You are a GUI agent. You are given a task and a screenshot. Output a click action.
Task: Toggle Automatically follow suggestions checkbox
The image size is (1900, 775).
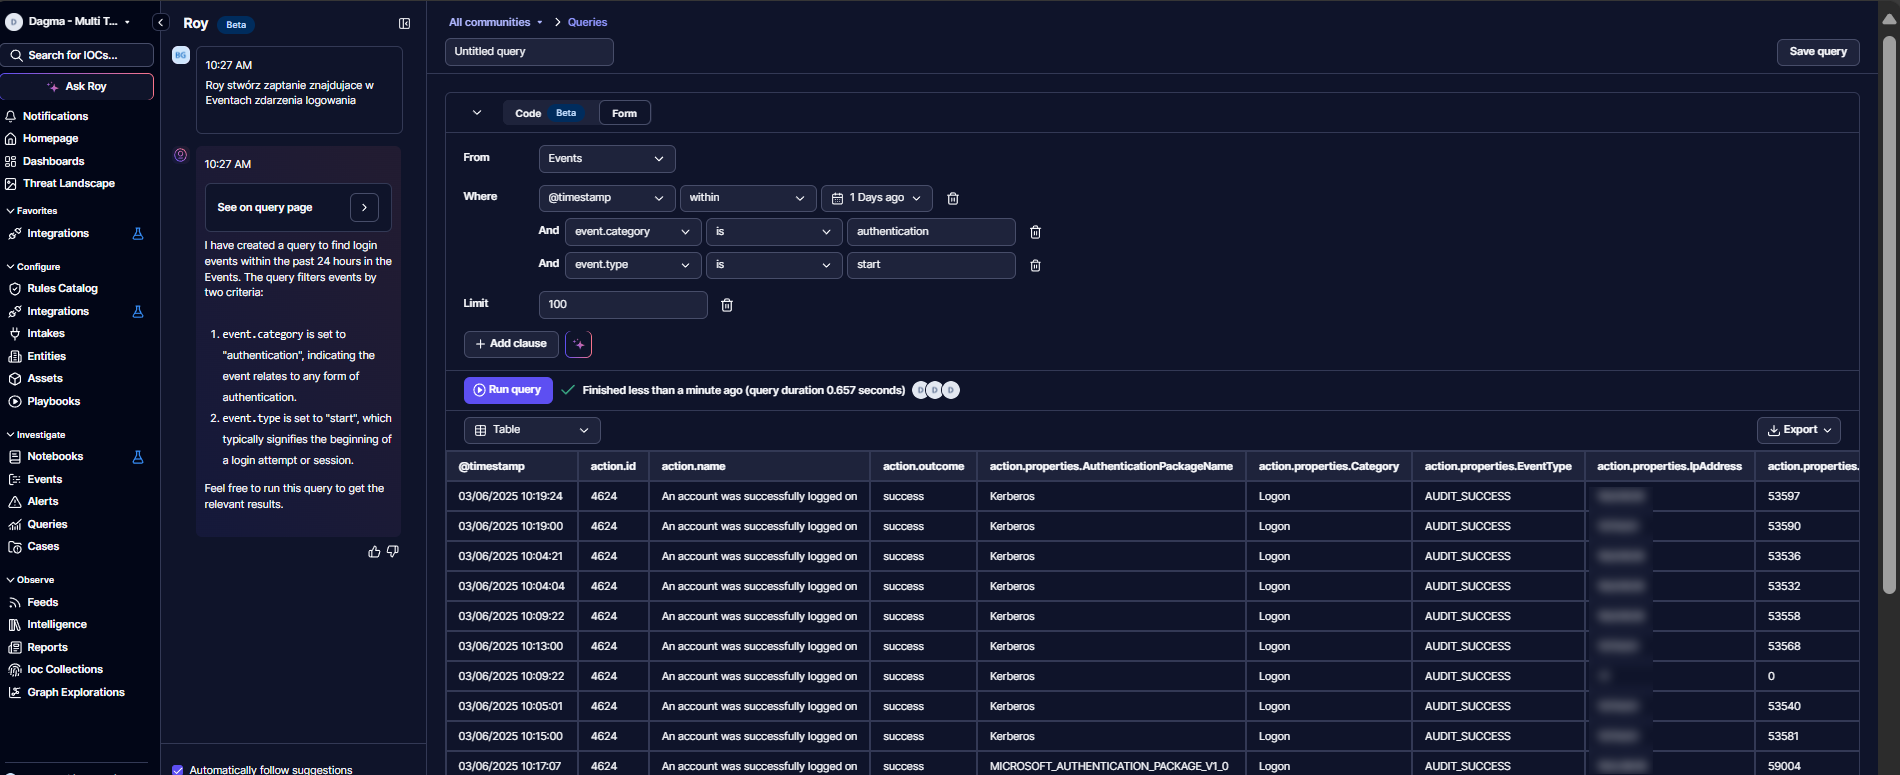pos(178,769)
